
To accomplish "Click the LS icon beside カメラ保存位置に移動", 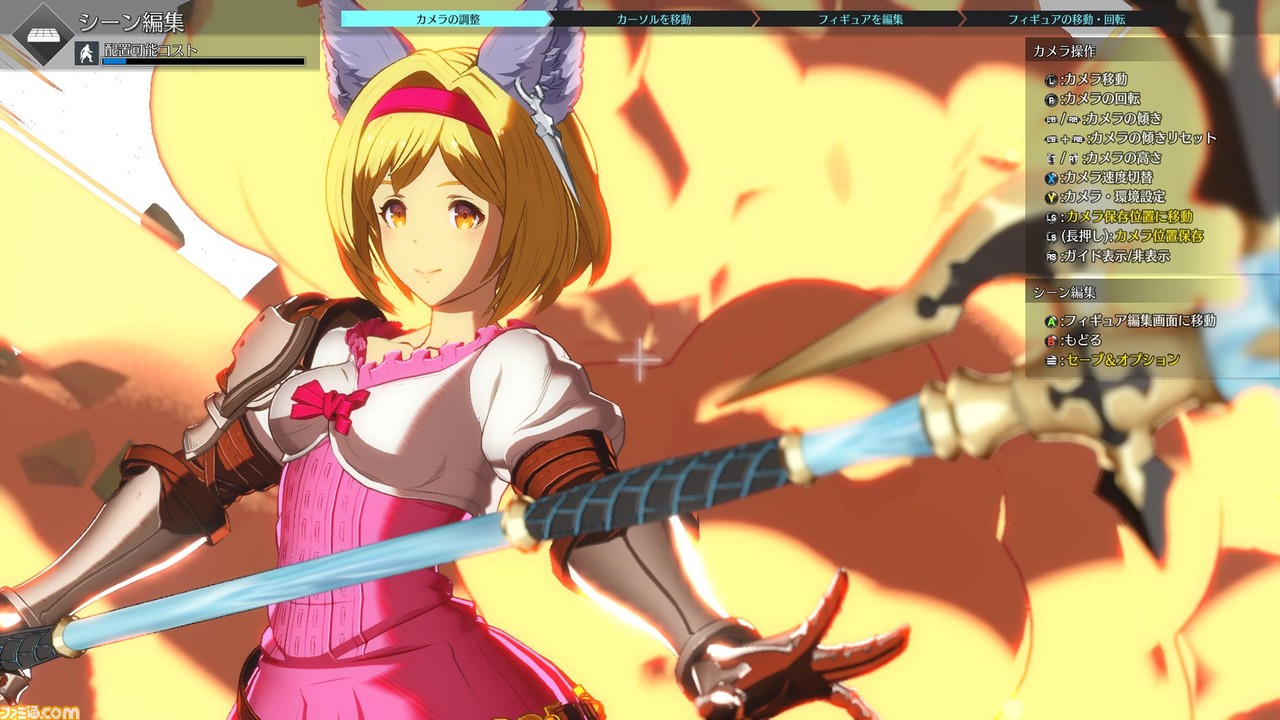I will pos(1051,217).
